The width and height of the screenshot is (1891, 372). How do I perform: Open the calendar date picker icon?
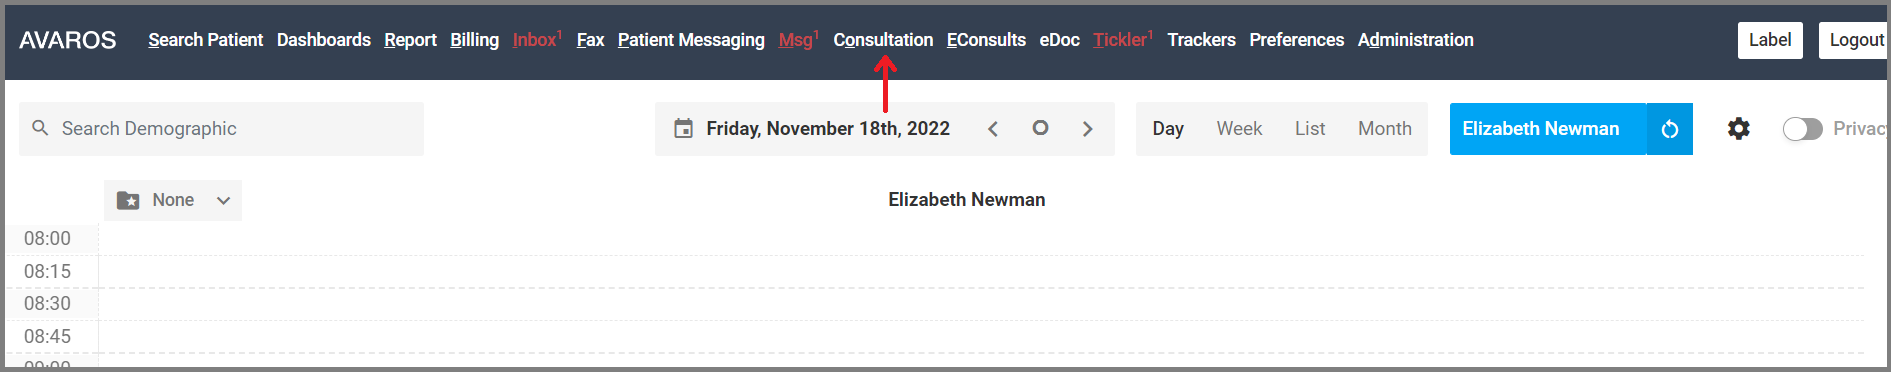[683, 128]
